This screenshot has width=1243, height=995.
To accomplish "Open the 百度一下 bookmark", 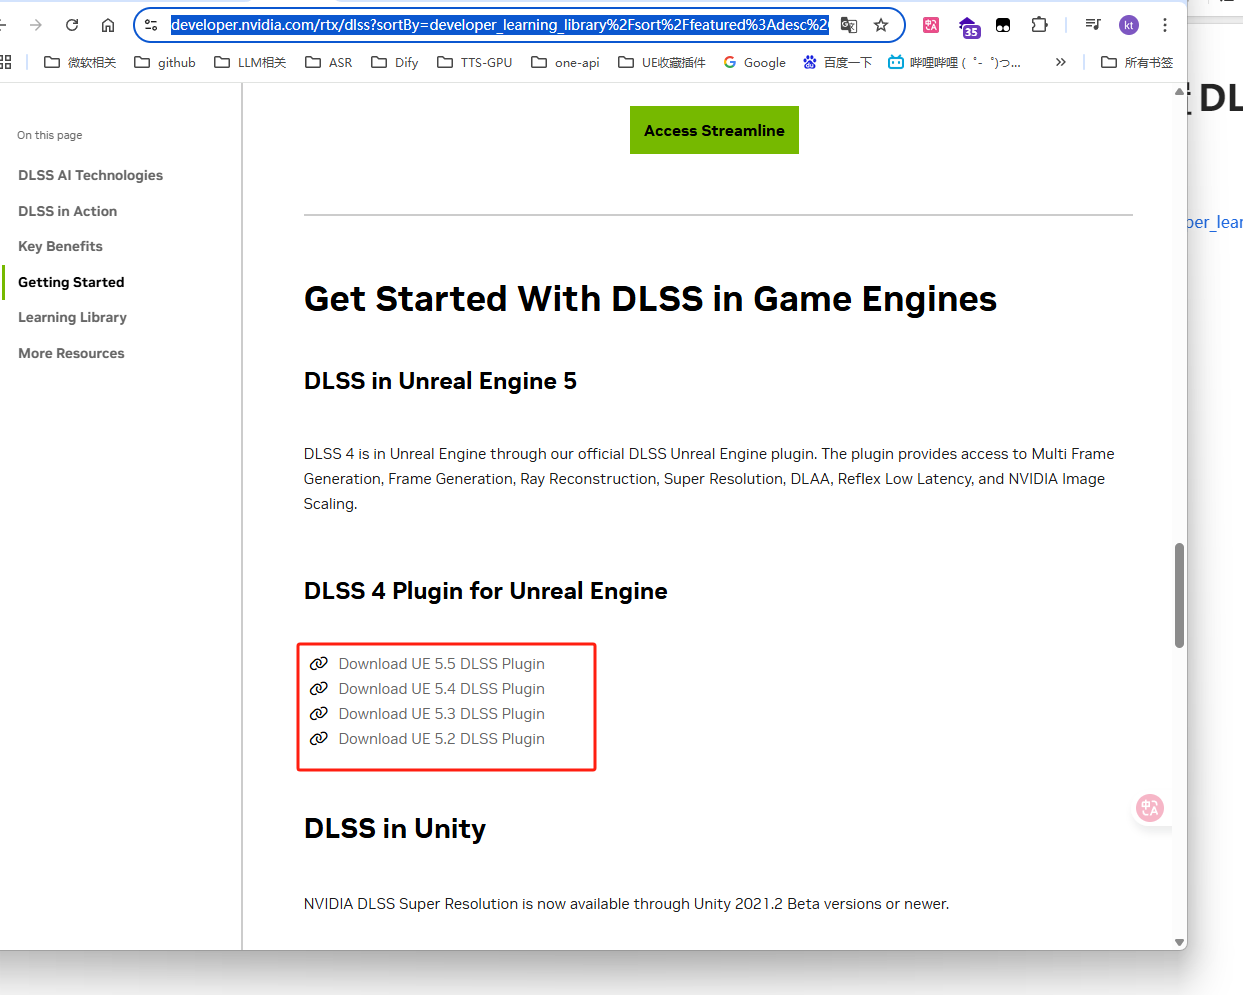I will (x=837, y=62).
